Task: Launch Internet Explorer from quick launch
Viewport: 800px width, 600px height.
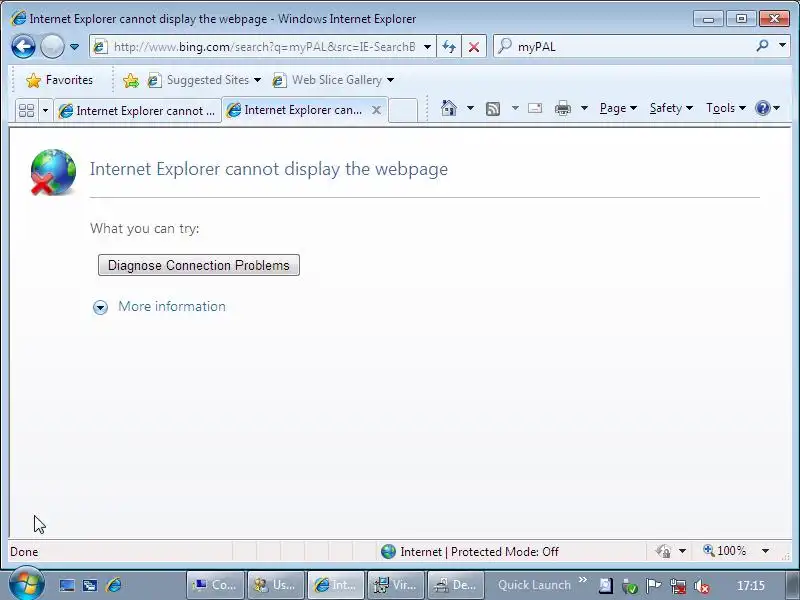Action: [x=113, y=585]
